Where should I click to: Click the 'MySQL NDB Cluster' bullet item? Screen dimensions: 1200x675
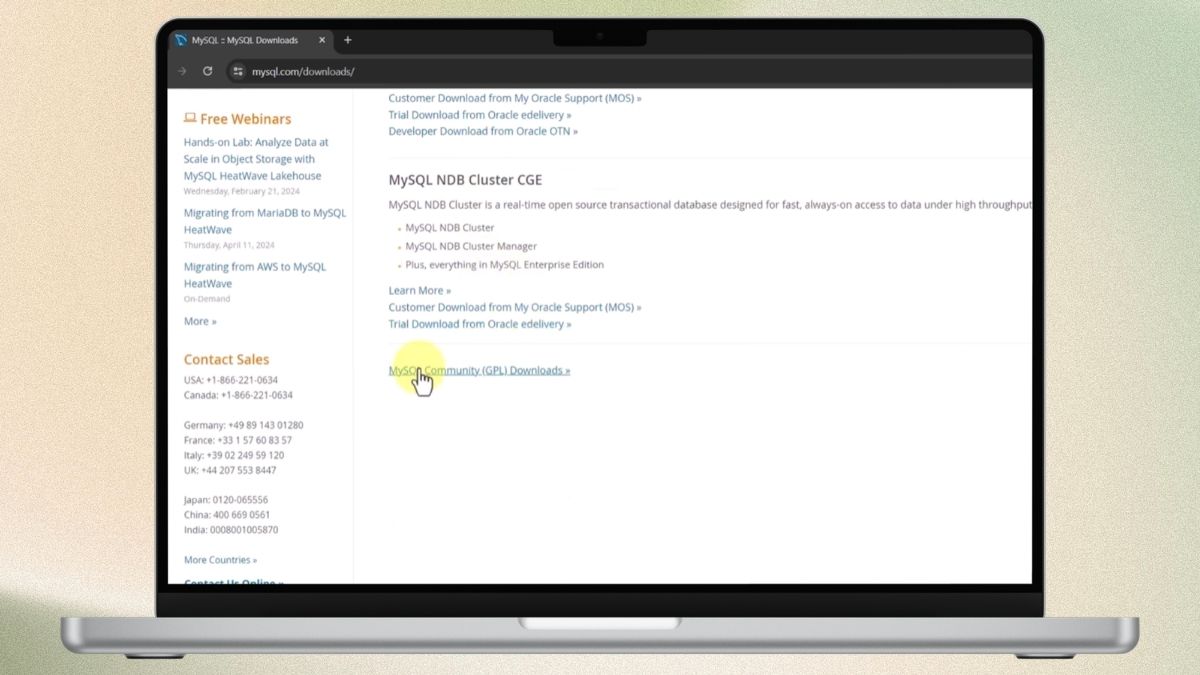(450, 228)
